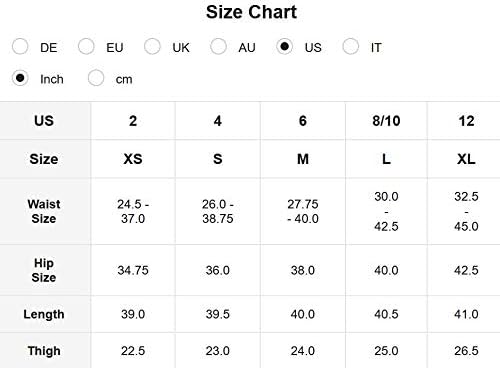
Task: Click the XS size cell
Action: (x=133, y=159)
